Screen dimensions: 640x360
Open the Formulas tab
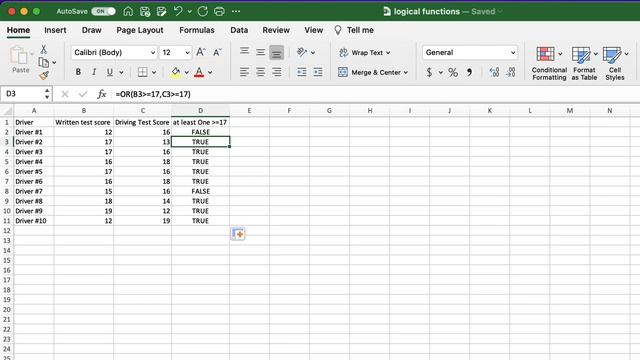click(x=197, y=30)
